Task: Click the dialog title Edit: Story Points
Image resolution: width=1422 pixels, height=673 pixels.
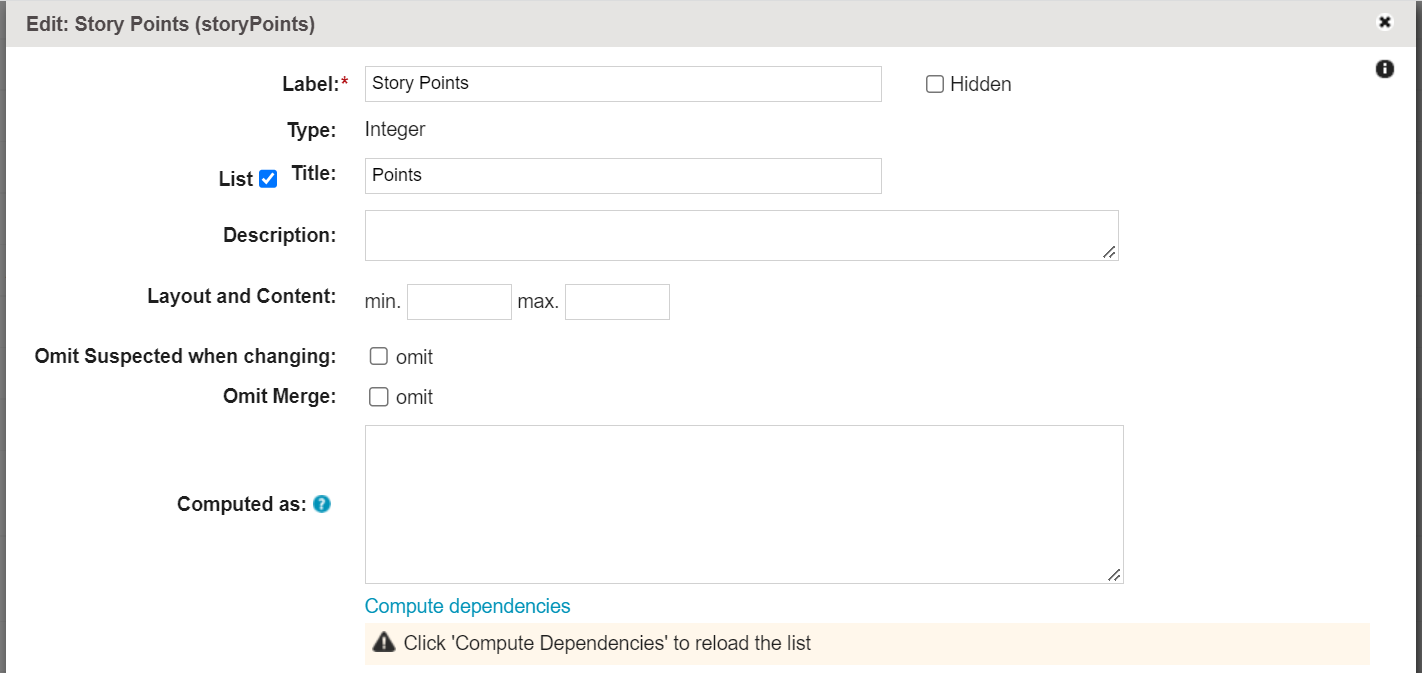Action: [x=170, y=24]
